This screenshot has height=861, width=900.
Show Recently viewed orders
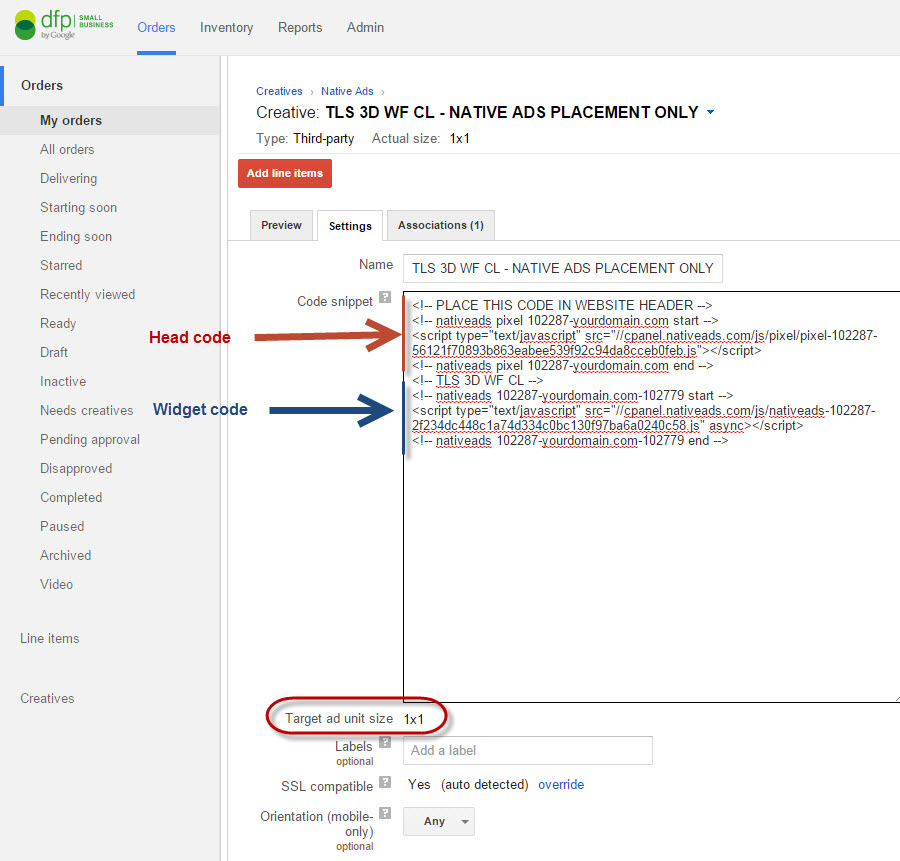coord(88,294)
